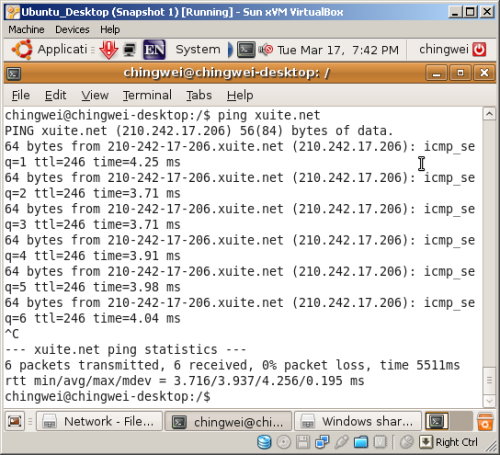Image resolution: width=500 pixels, height=455 pixels.
Task: Switch to chingwei@chi... taskbar window
Action: 228,422
